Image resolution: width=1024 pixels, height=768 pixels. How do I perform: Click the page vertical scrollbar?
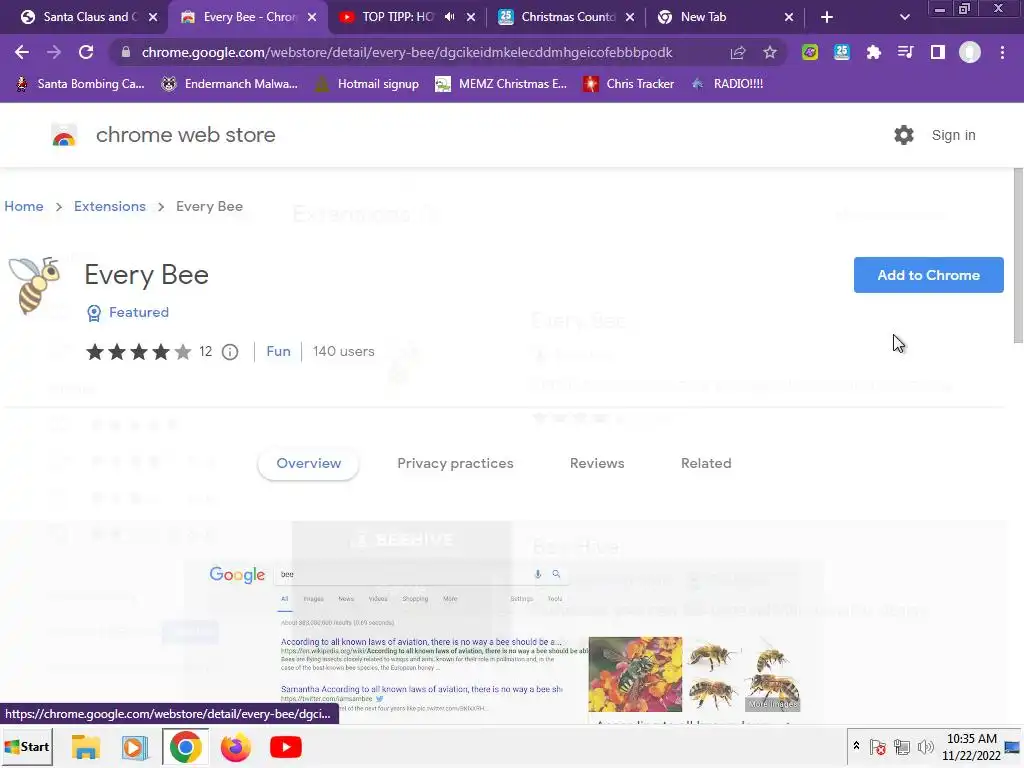click(1017, 255)
